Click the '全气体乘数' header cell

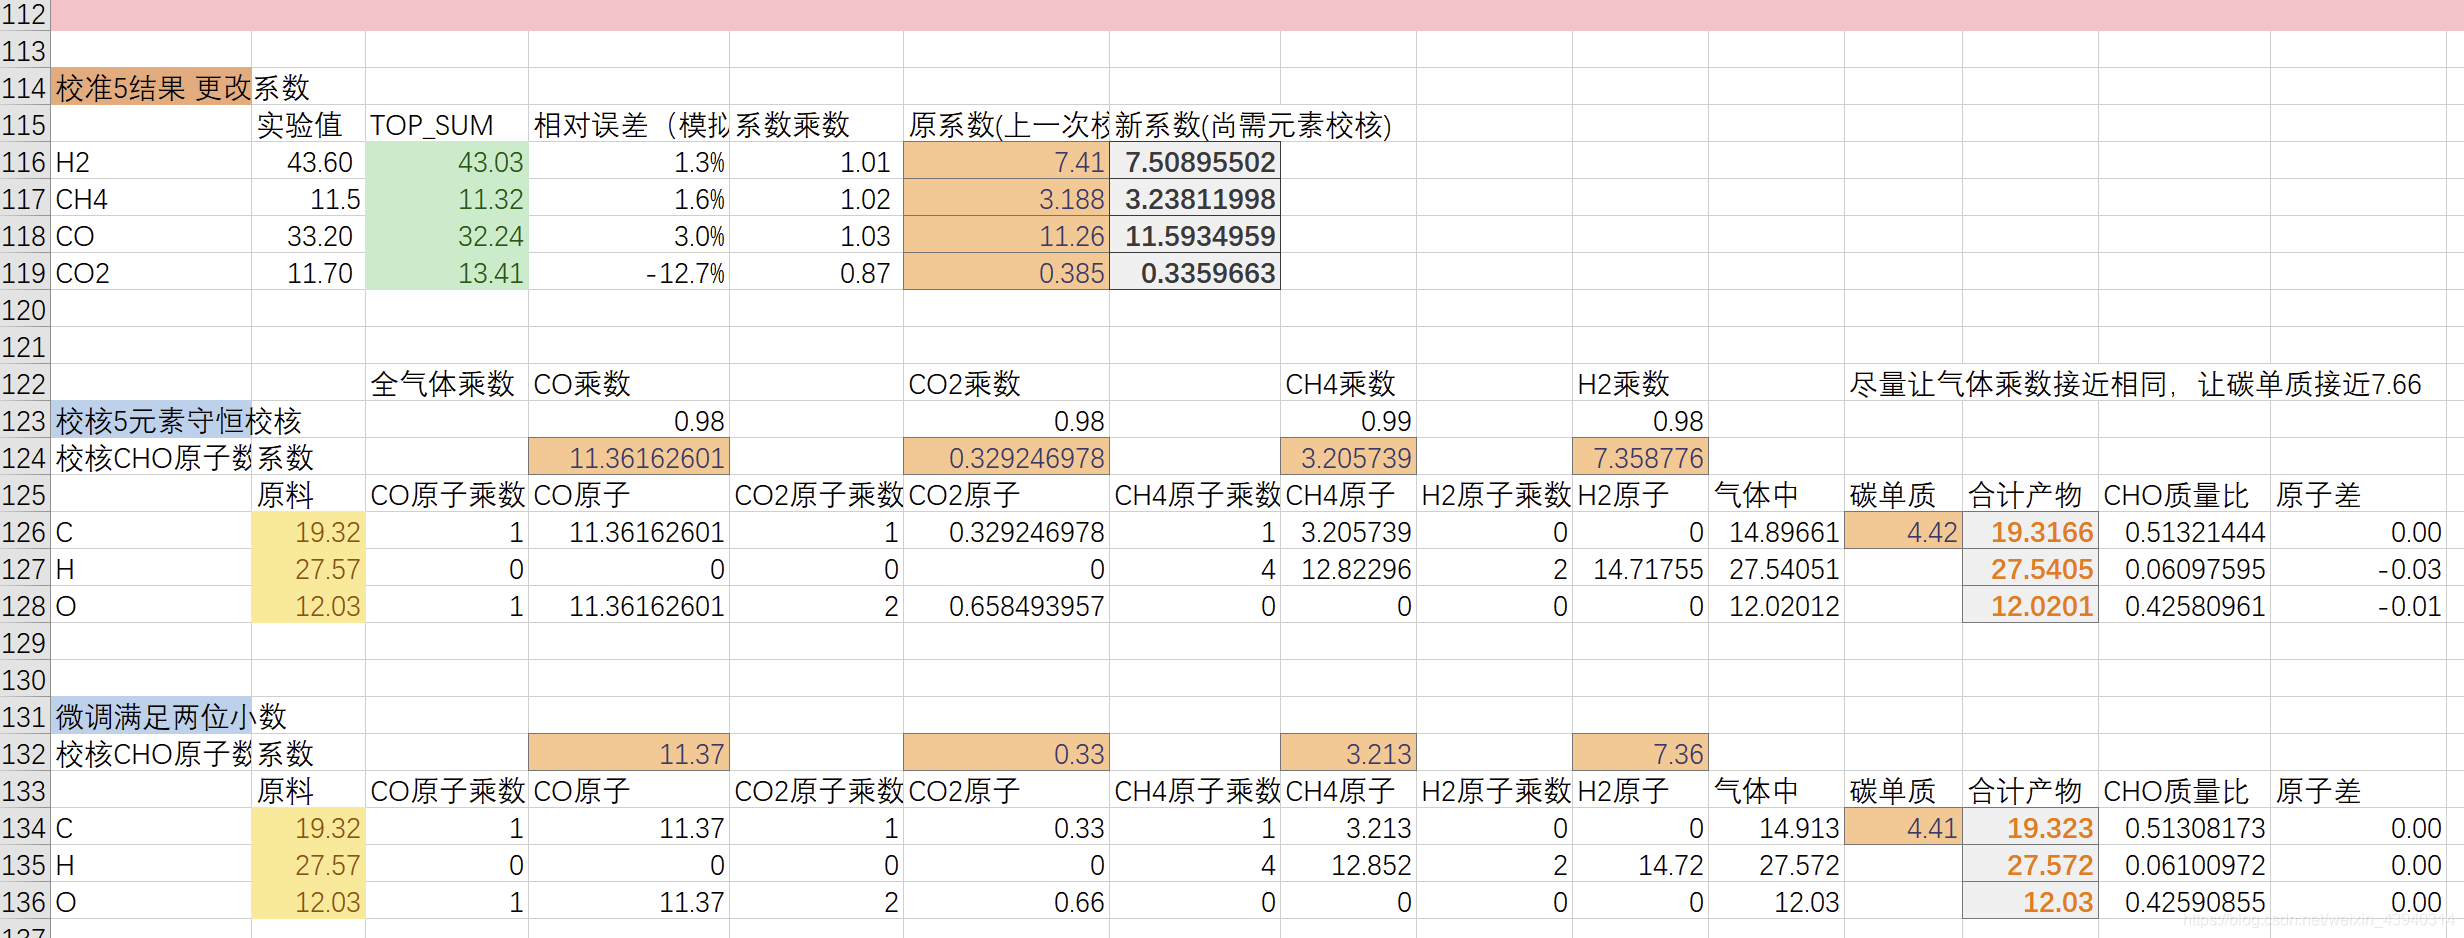tap(447, 384)
